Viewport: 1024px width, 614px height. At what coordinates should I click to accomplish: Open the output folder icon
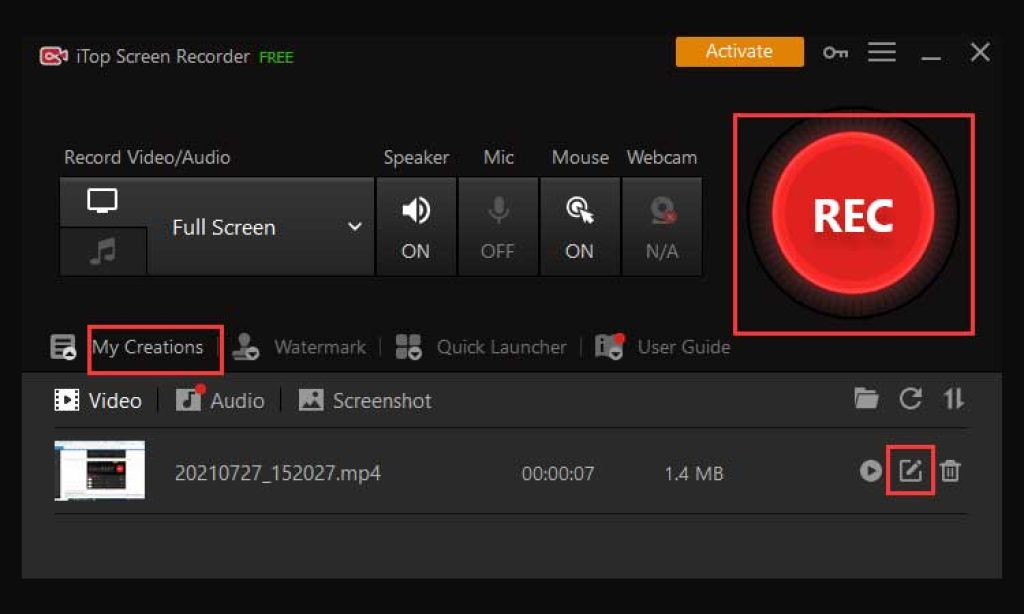(866, 399)
